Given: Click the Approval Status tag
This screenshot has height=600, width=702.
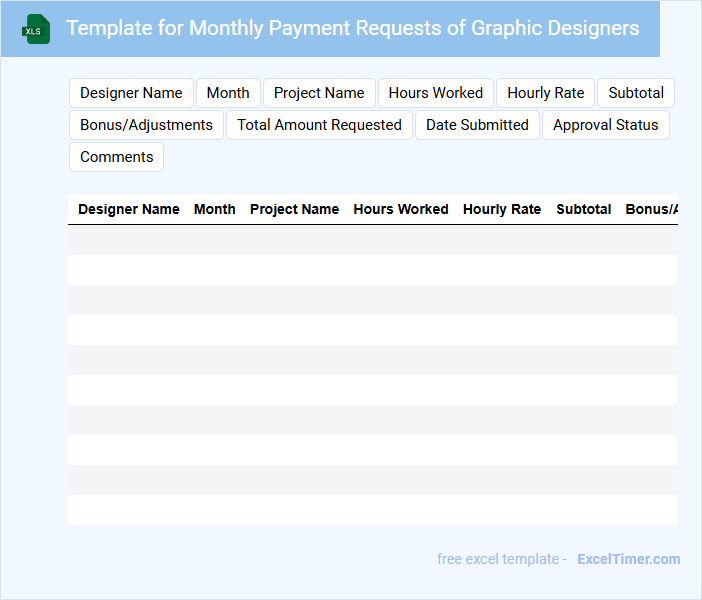Looking at the screenshot, I should pos(605,125).
